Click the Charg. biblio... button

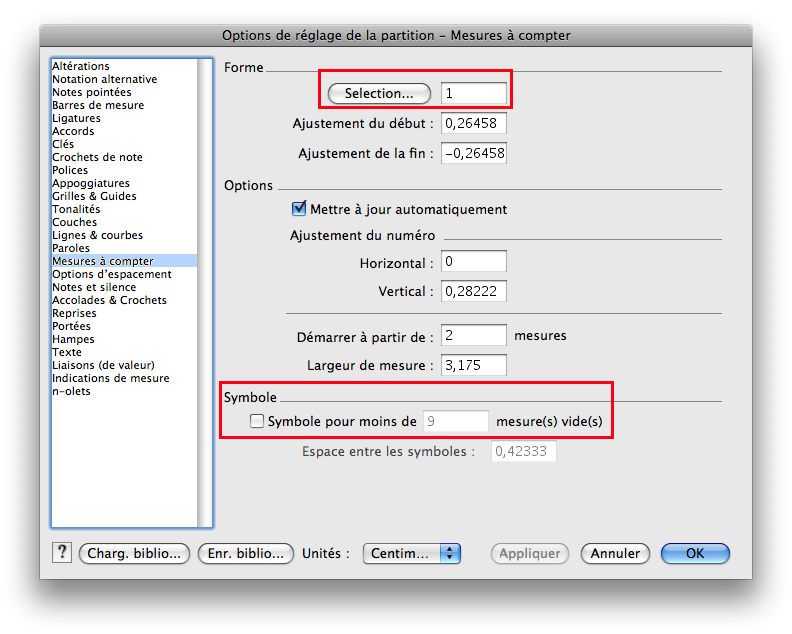[x=134, y=553]
